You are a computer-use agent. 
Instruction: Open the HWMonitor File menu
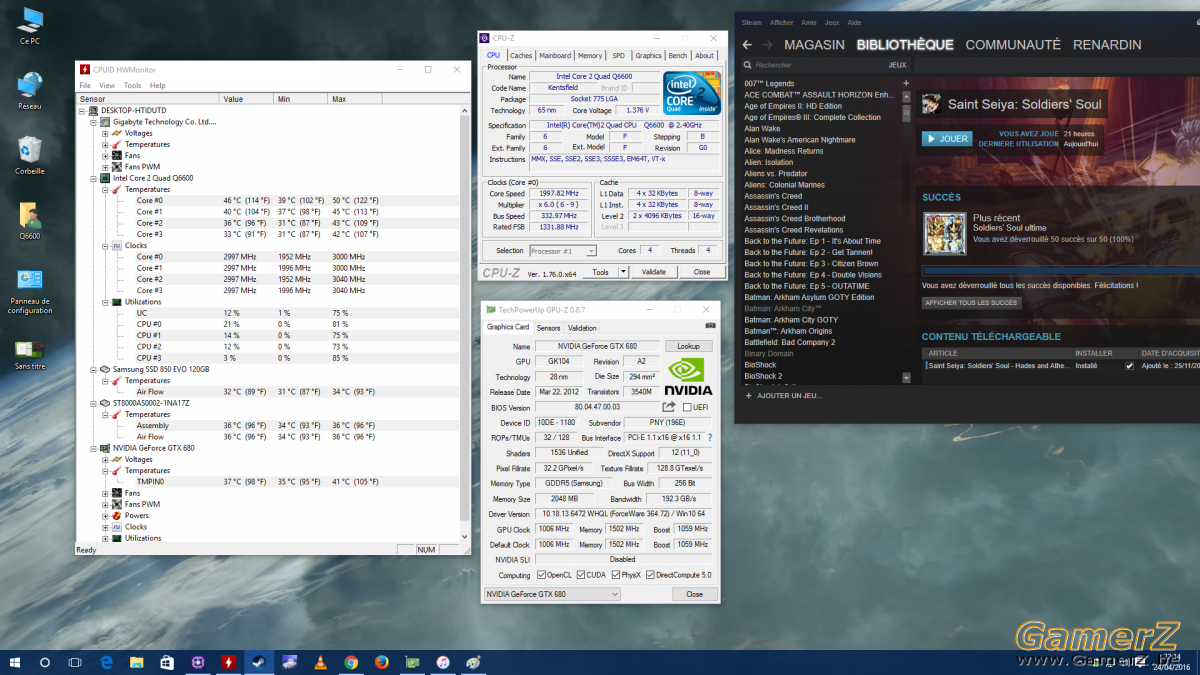(85, 86)
